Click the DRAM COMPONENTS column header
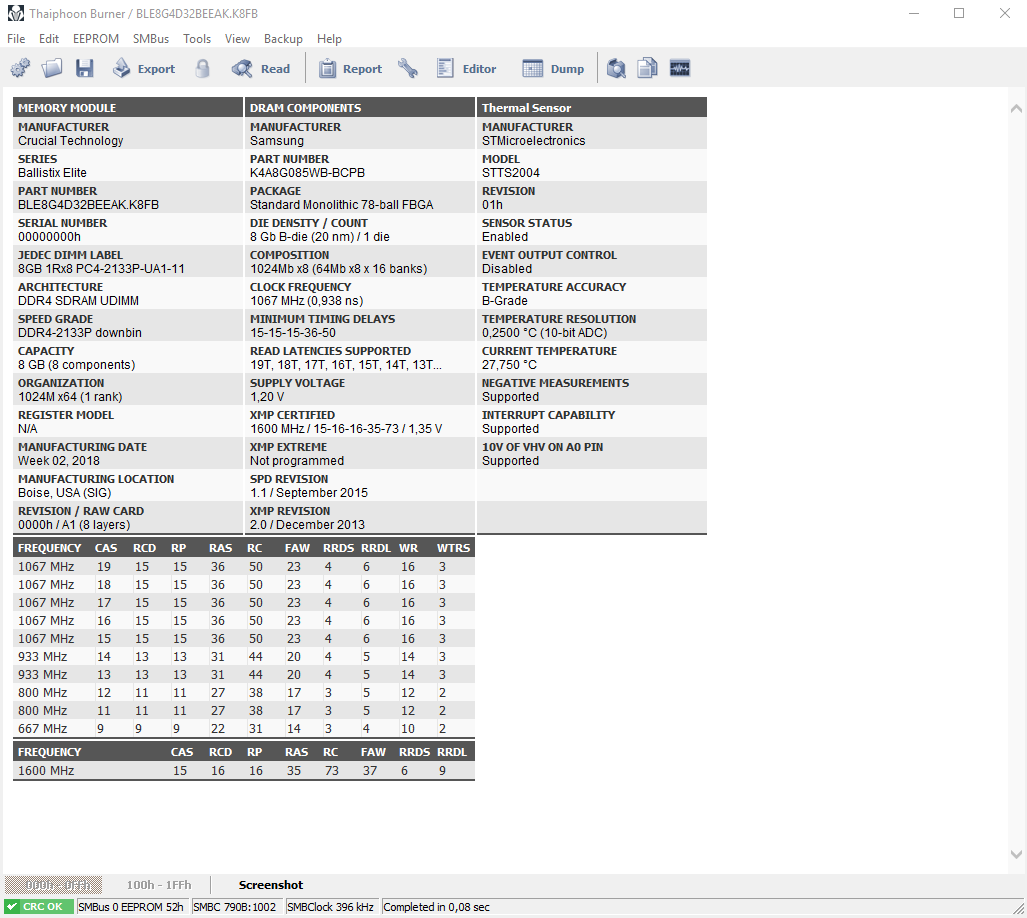The width and height of the screenshot is (1027, 918). point(360,107)
